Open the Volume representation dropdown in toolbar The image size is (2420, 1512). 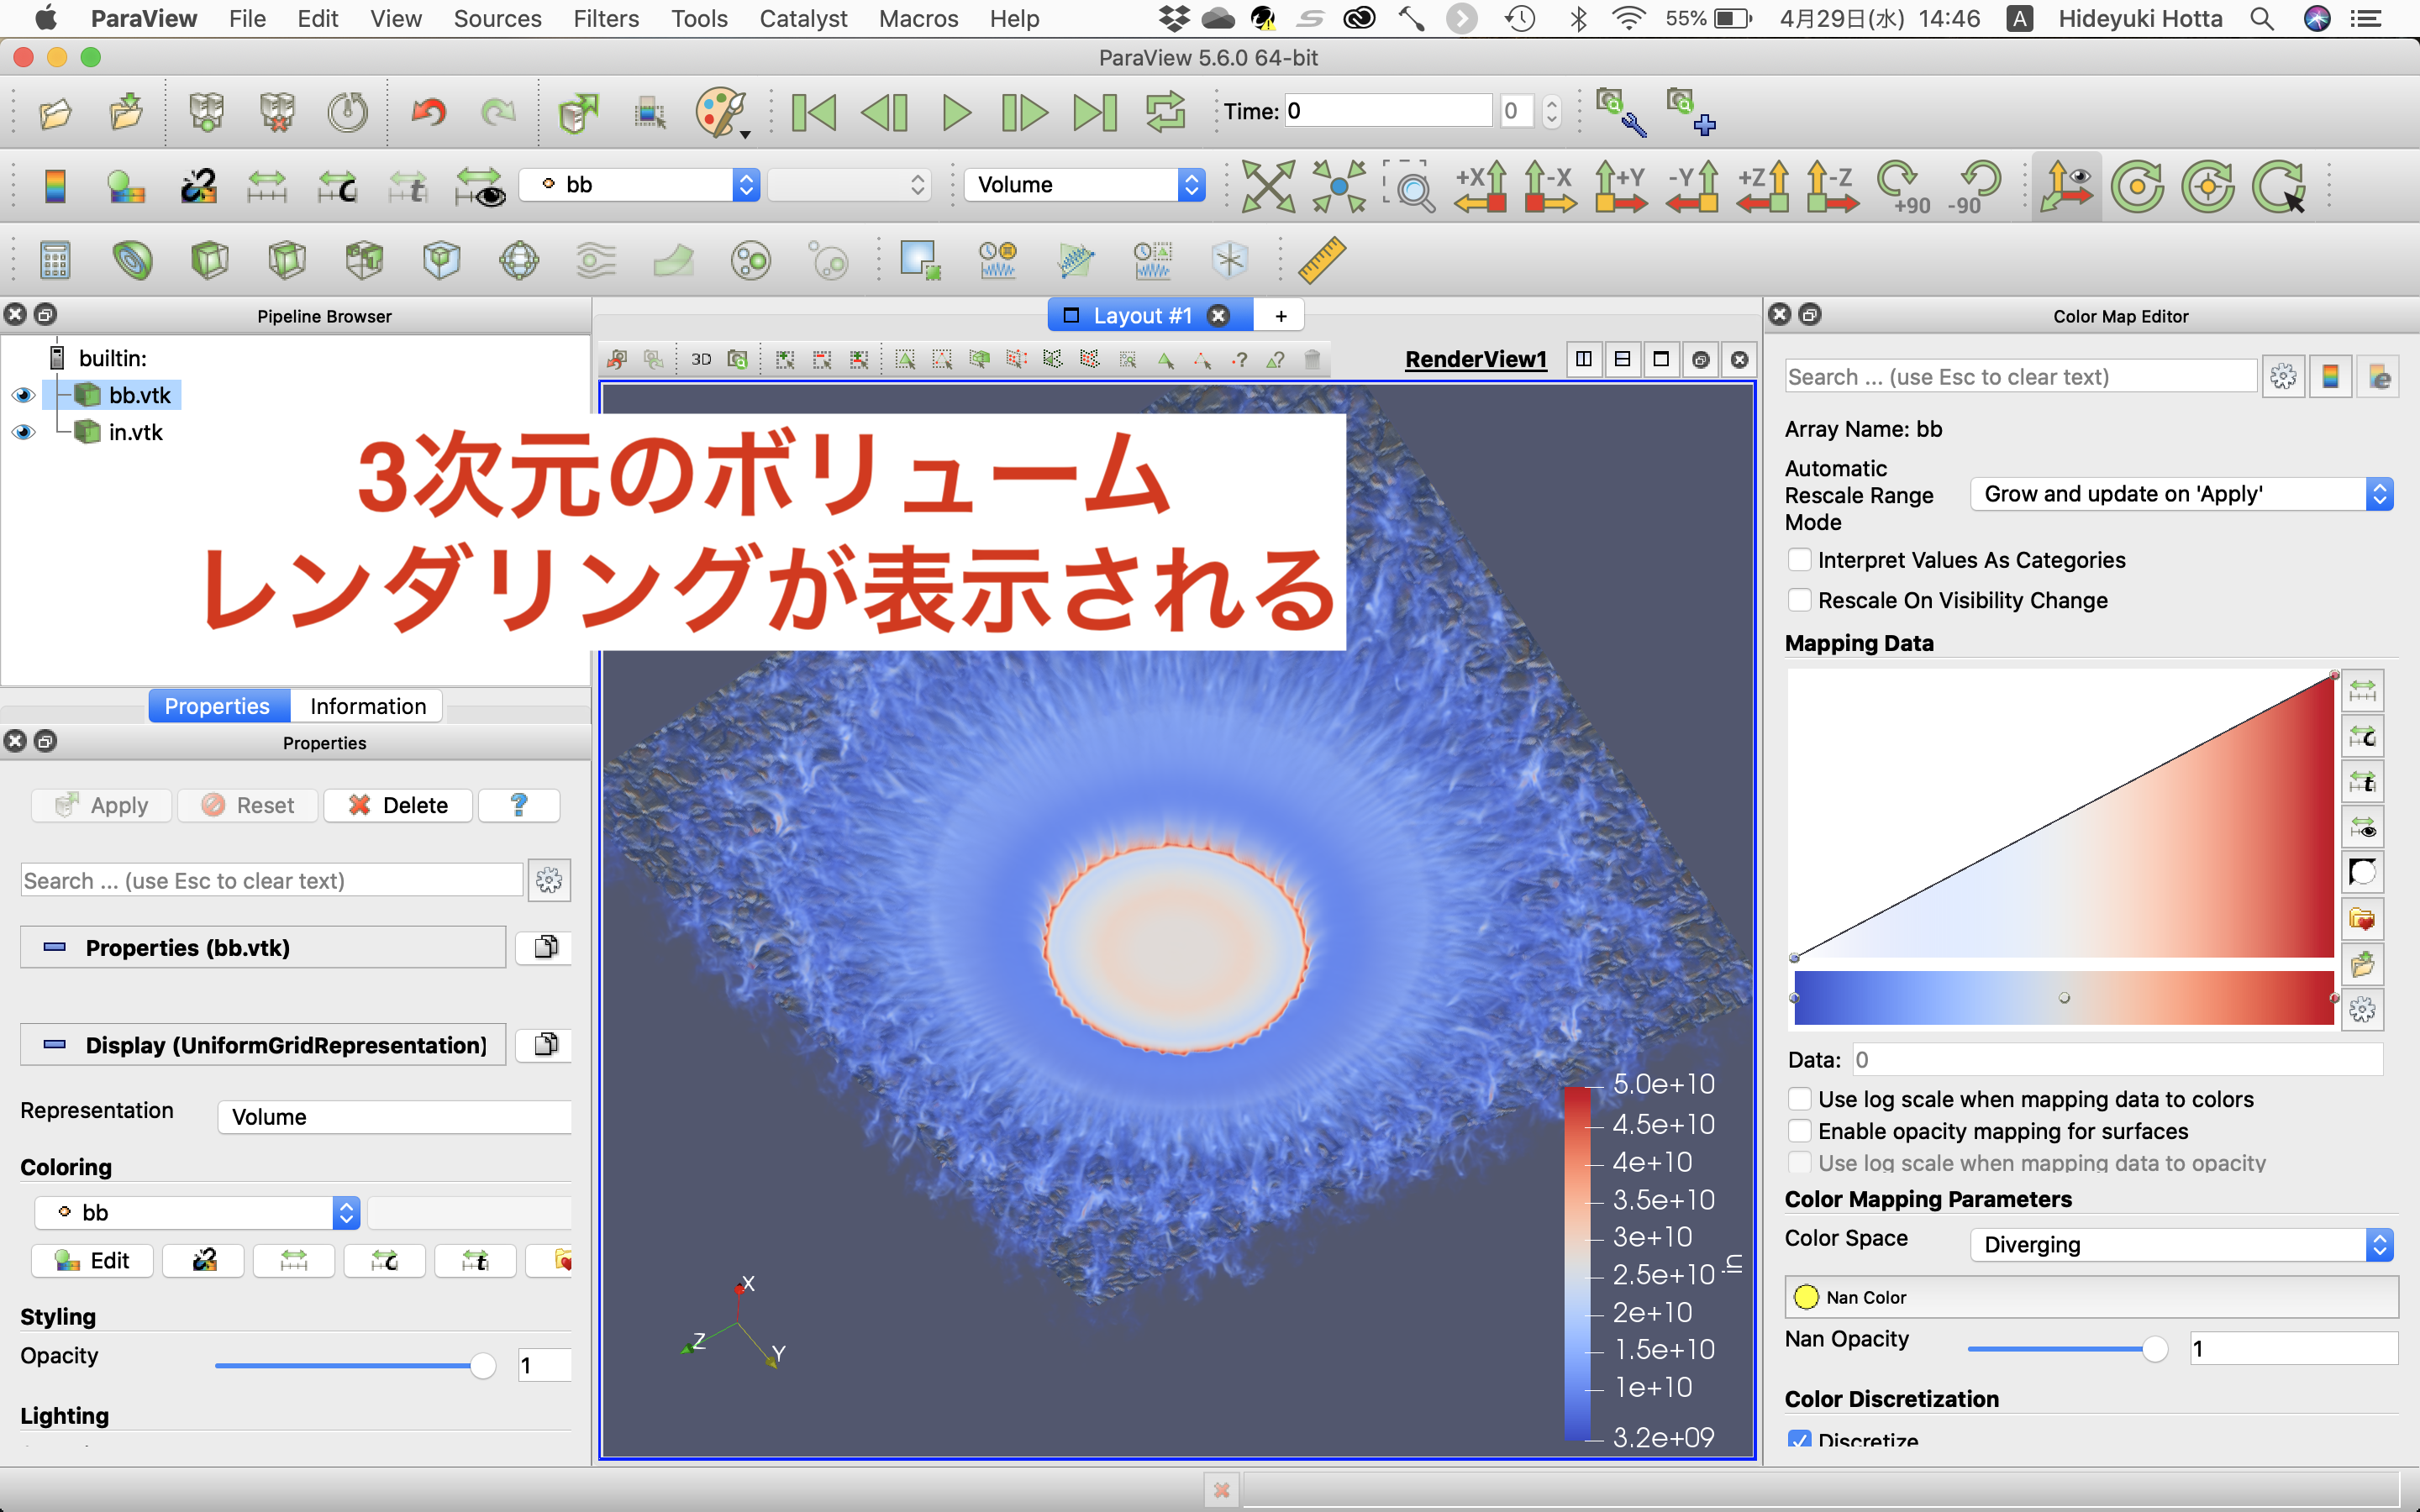click(x=1084, y=185)
